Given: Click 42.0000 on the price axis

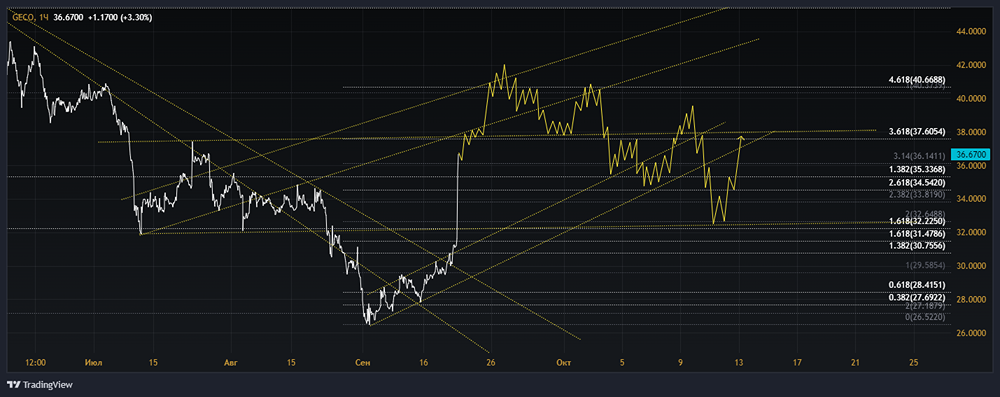Looking at the screenshot, I should click(x=972, y=65).
